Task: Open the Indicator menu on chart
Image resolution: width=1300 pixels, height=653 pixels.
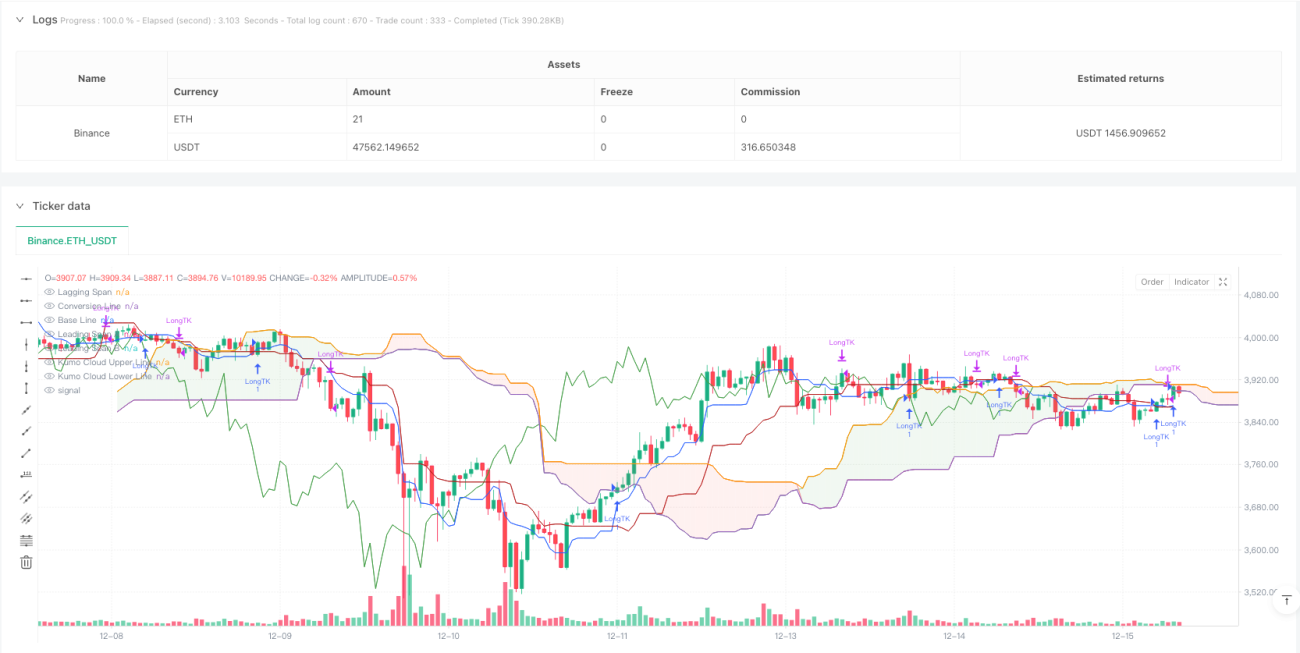Action: click(x=1191, y=282)
